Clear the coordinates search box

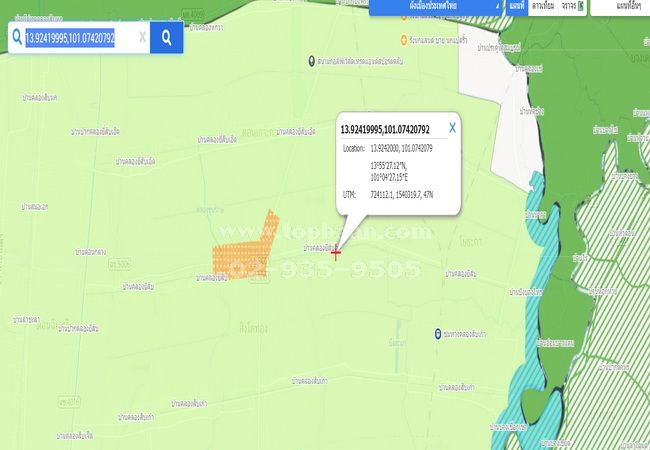pyautogui.click(x=142, y=38)
